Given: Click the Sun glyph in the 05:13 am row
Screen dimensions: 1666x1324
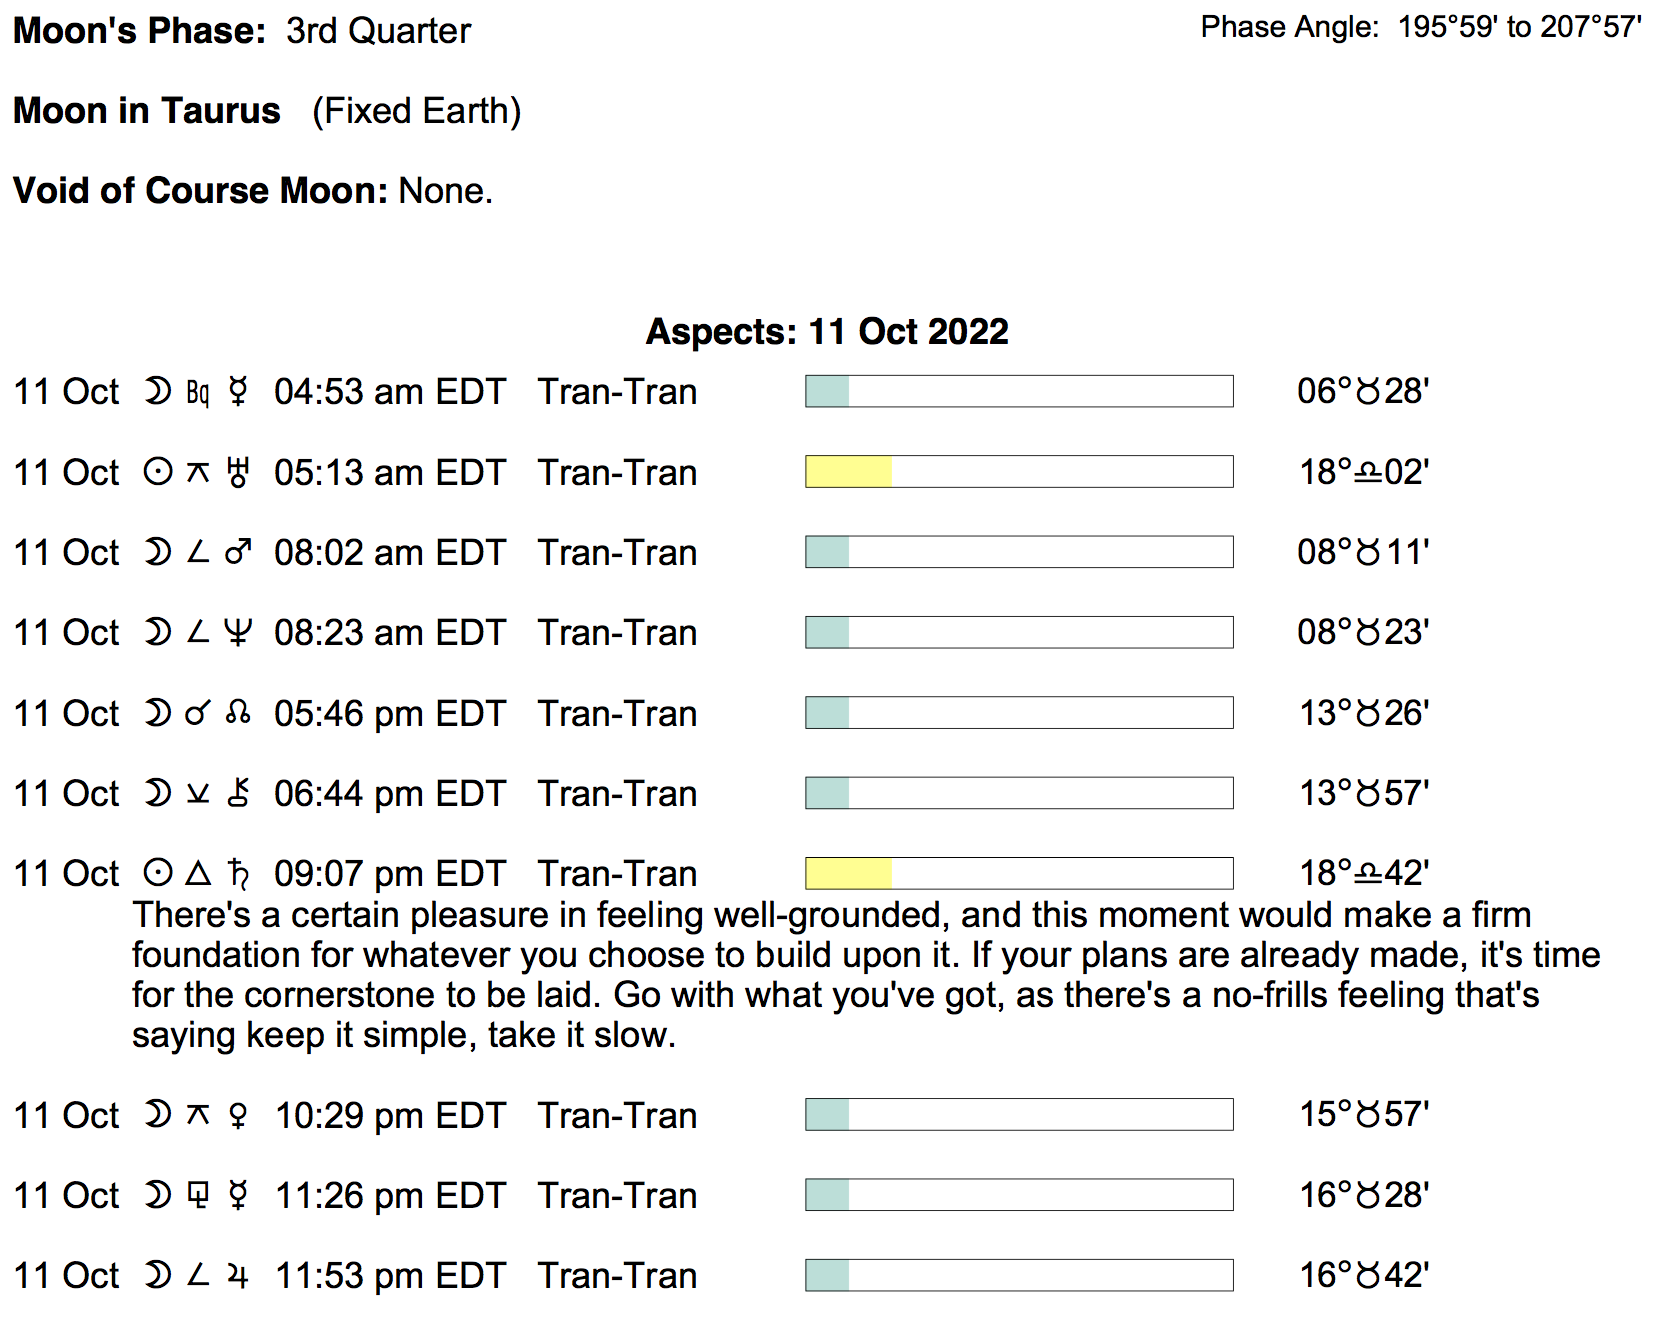Looking at the screenshot, I should click(158, 472).
